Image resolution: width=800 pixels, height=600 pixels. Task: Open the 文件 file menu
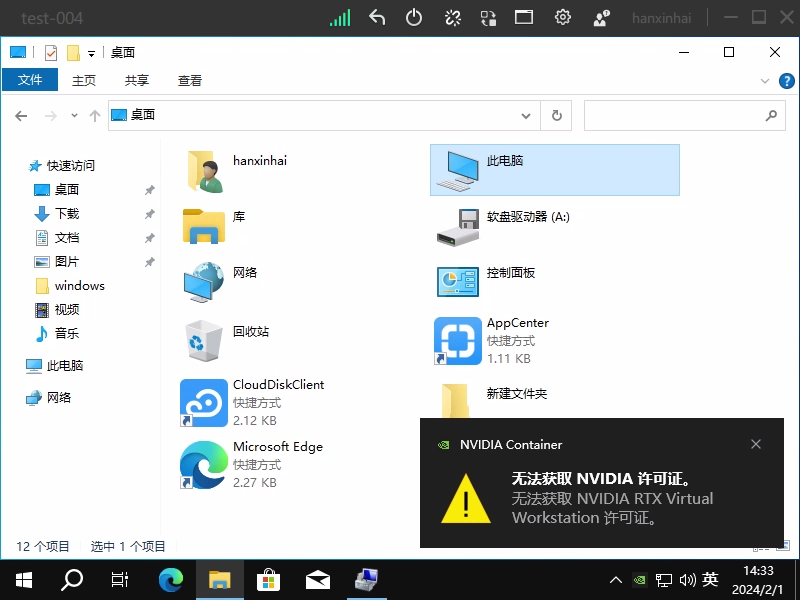click(x=30, y=80)
